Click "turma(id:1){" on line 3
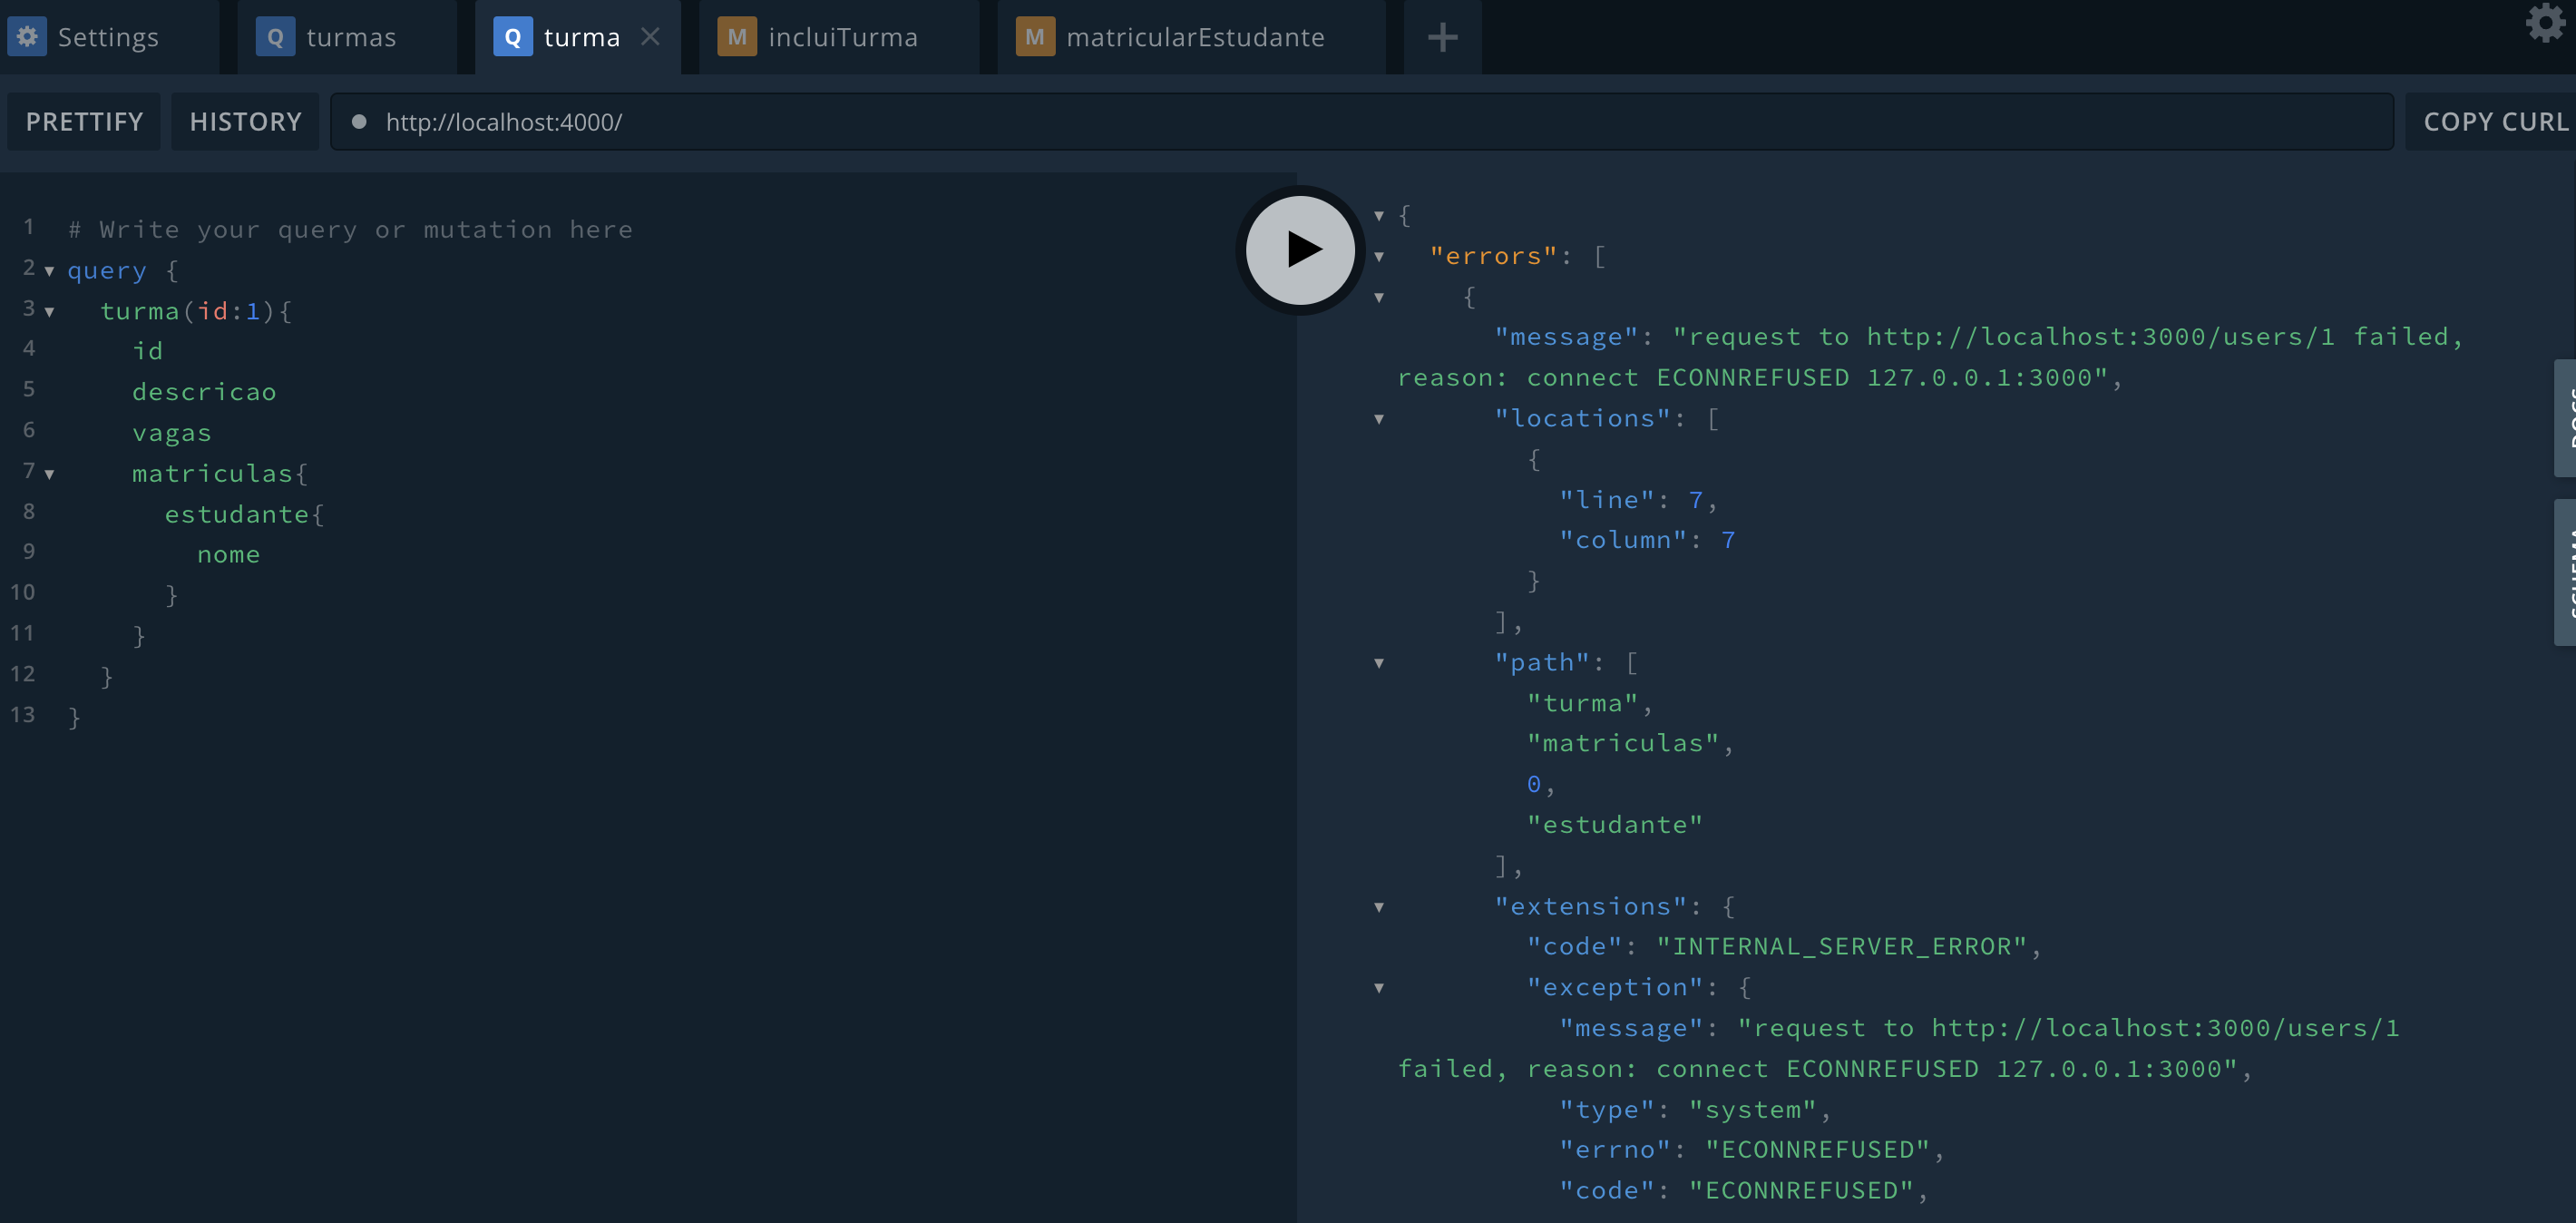 [195, 311]
